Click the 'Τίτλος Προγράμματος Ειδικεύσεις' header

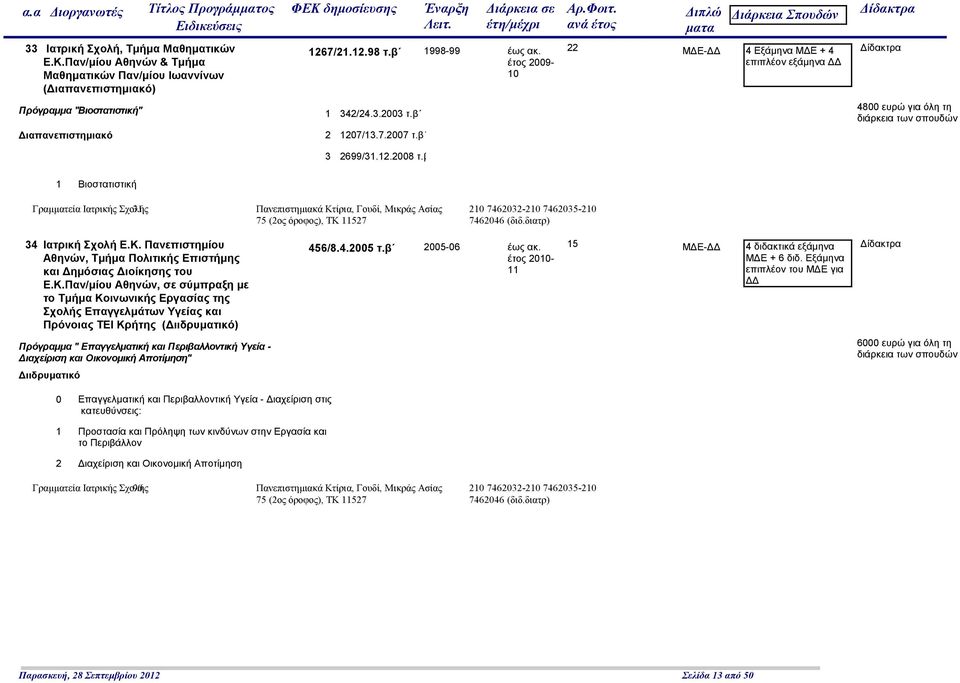211,17
